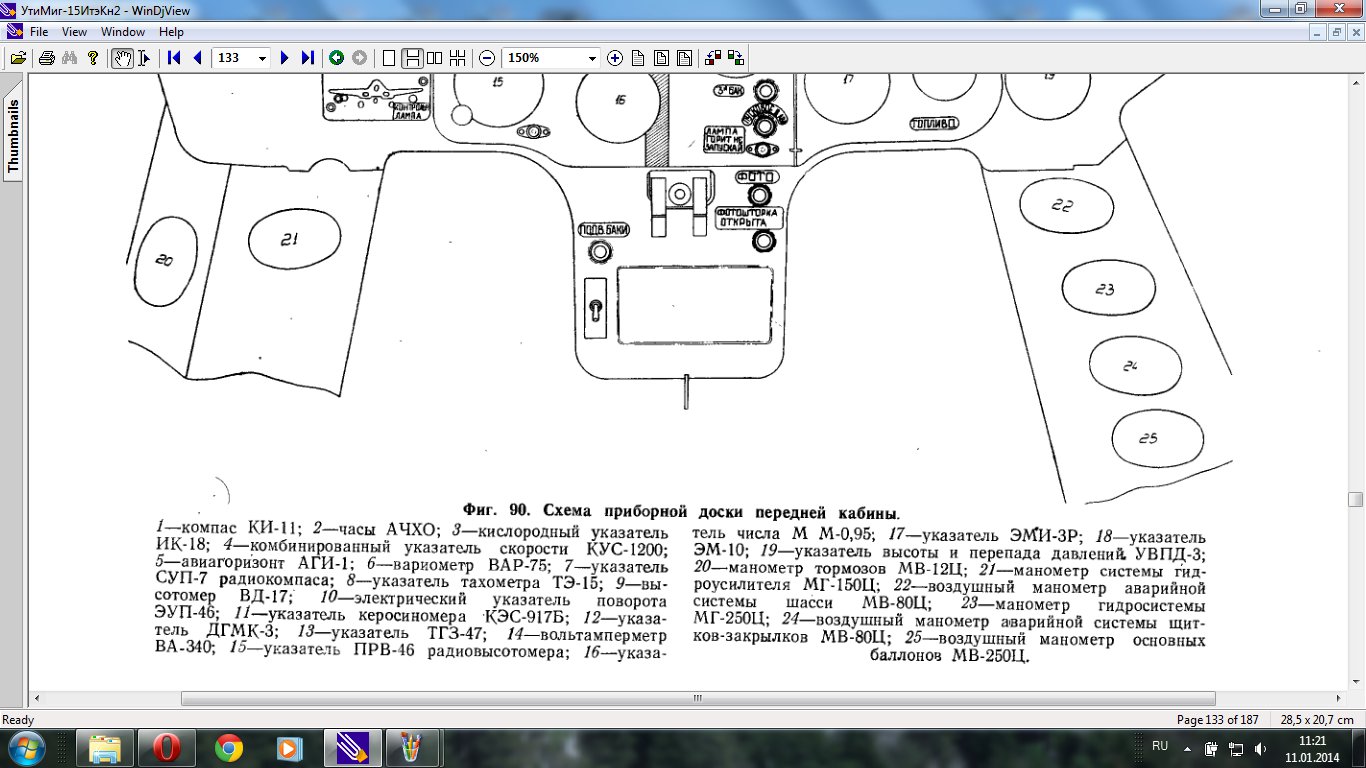The image size is (1366, 768).
Task: Open the Windows Start menu
Action: coord(27,747)
